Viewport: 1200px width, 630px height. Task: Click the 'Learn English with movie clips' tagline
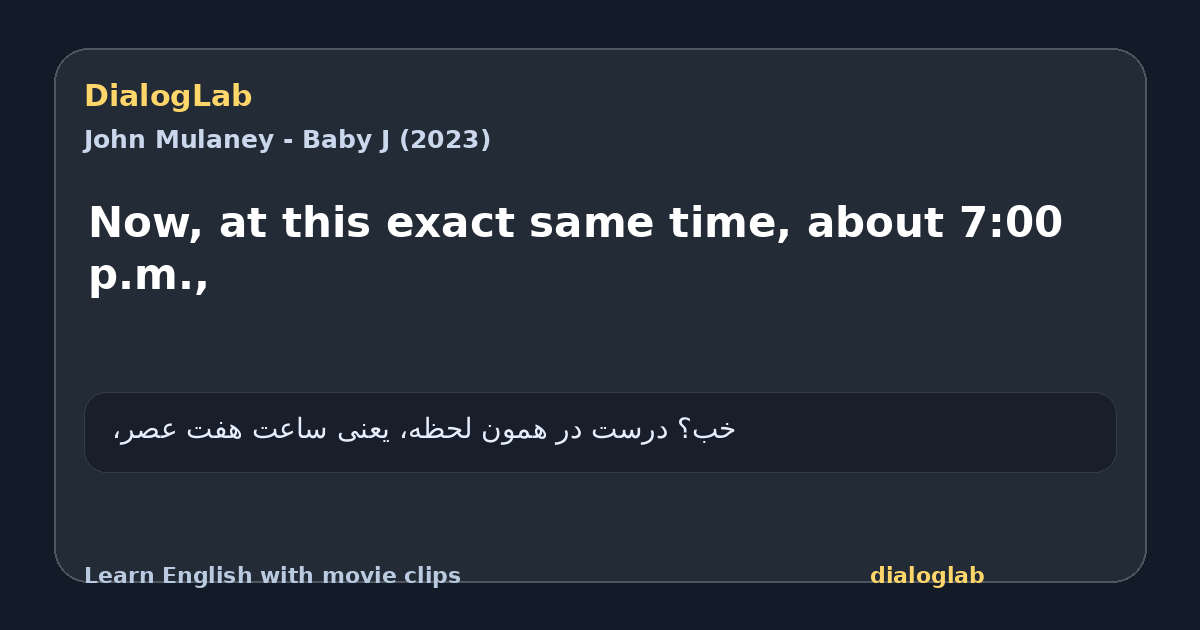point(272,576)
